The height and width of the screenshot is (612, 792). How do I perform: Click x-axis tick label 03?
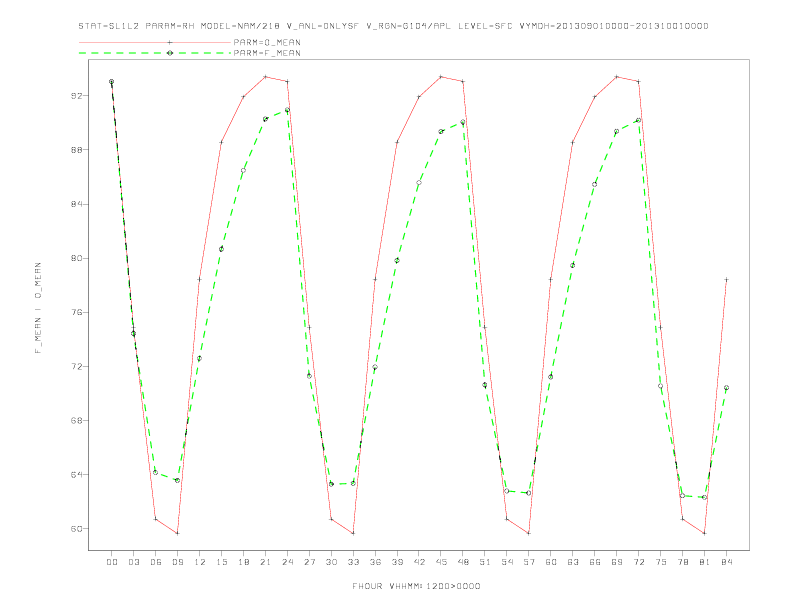pyautogui.click(x=133, y=562)
